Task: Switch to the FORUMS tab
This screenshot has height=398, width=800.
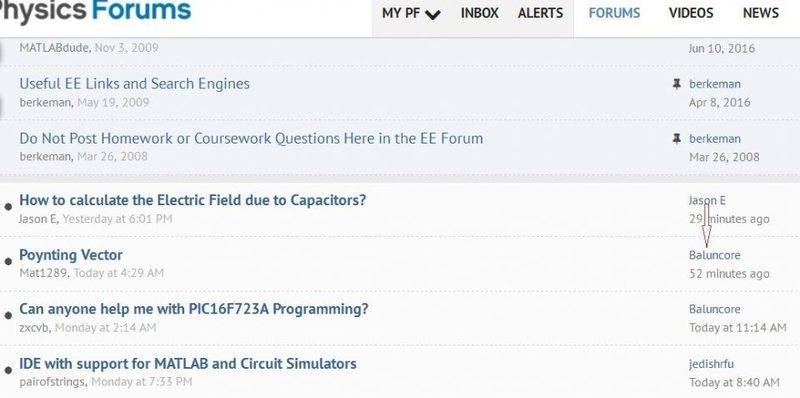Action: 614,13
